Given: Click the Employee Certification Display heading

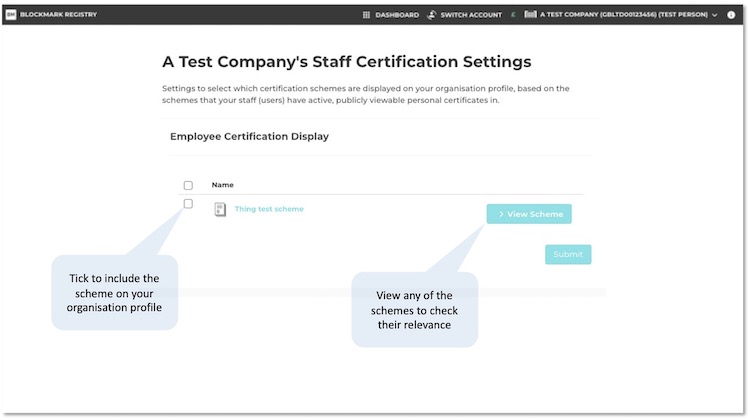Looking at the screenshot, I should click(x=249, y=136).
